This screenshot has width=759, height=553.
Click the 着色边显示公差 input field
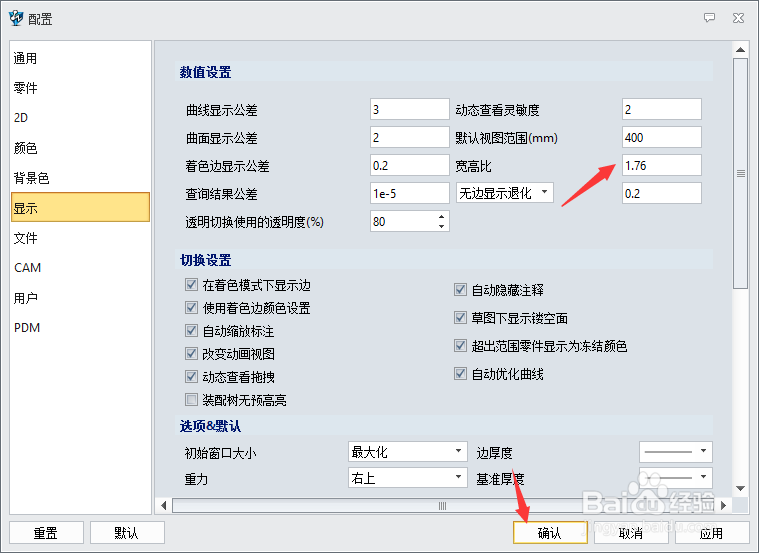410,165
